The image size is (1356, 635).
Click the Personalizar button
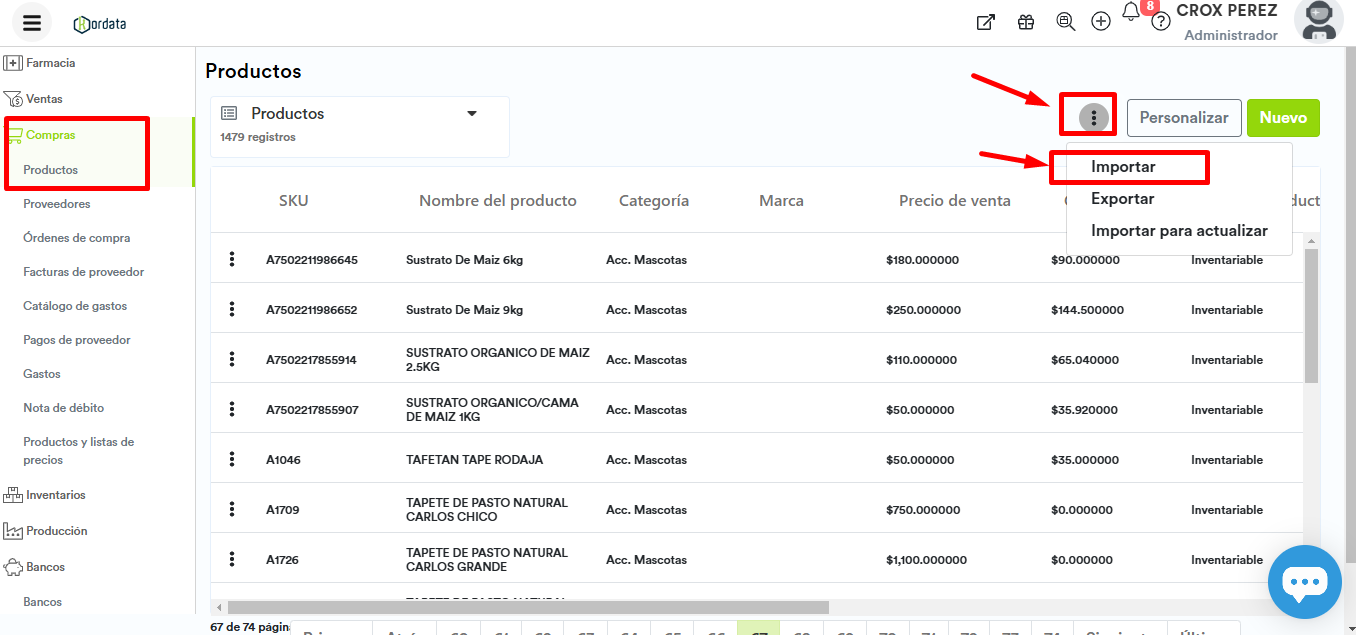click(1184, 118)
